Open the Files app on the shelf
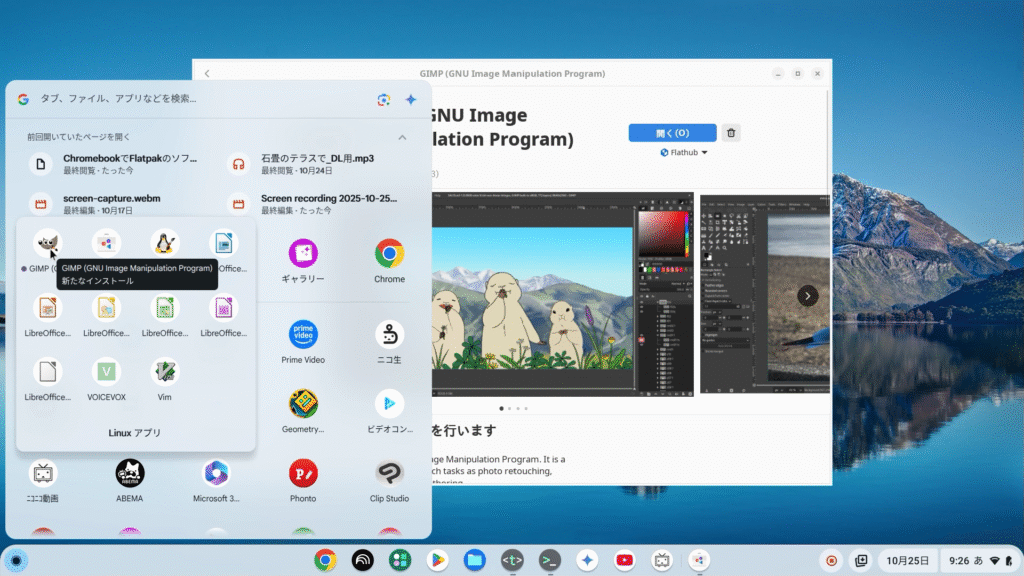The image size is (1024, 576). coord(474,560)
